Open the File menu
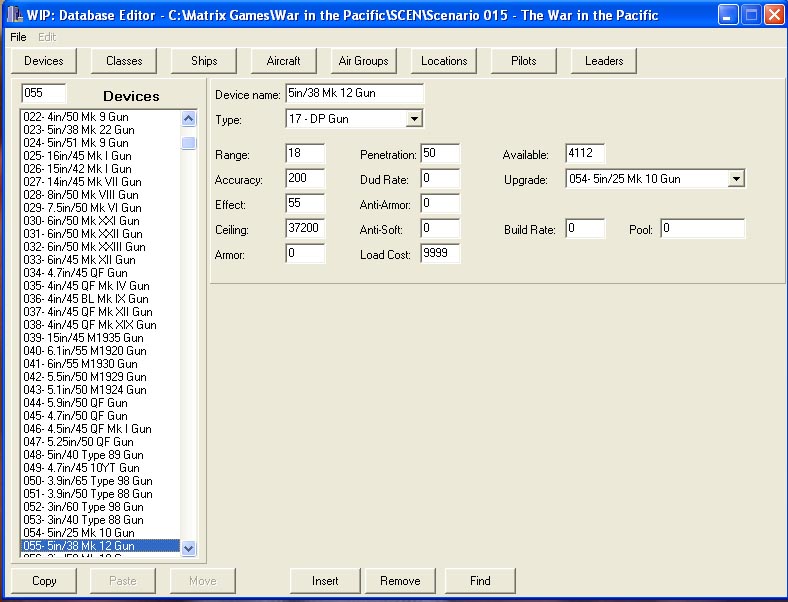788x602 pixels. pyautogui.click(x=18, y=37)
